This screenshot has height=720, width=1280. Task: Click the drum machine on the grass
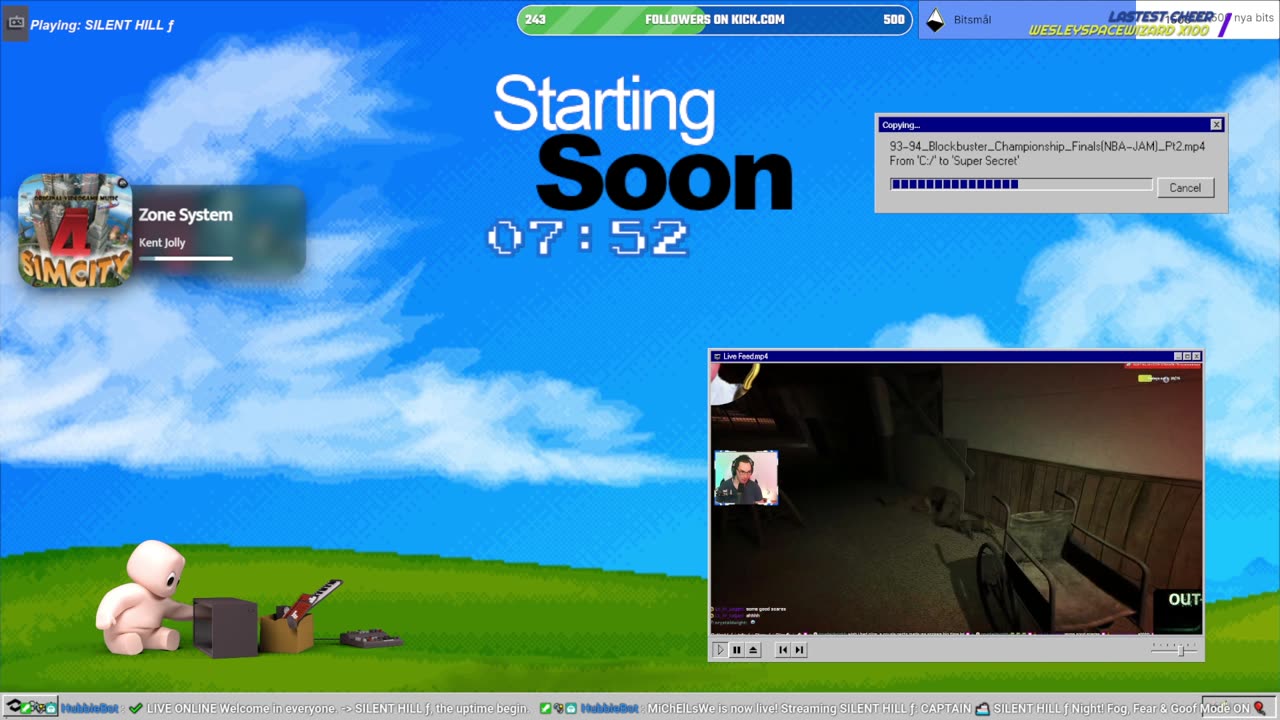click(x=371, y=638)
